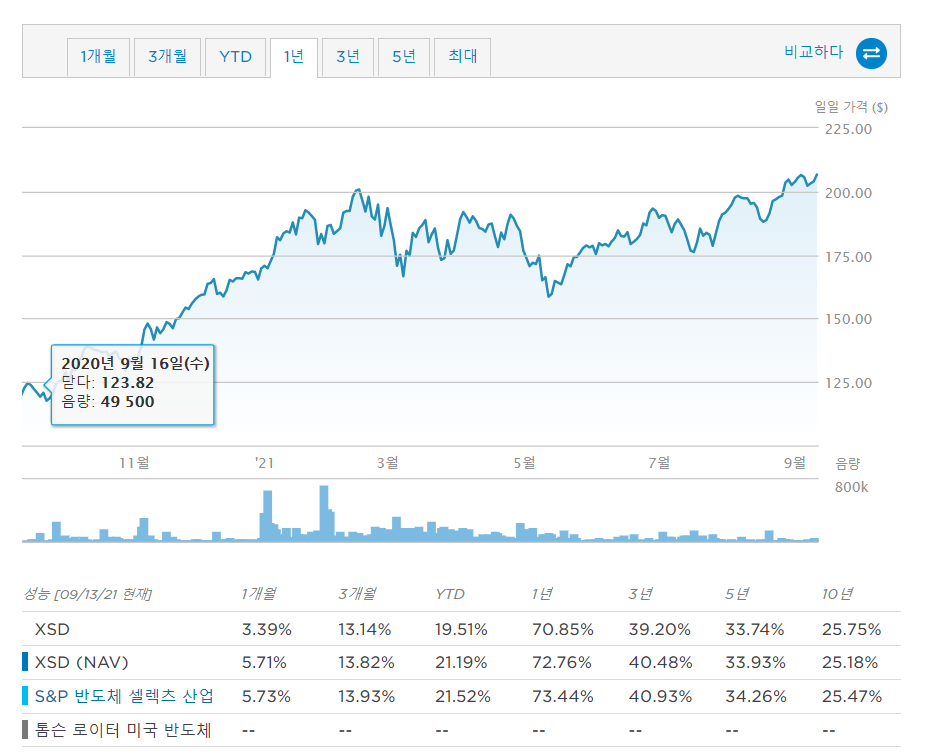The height and width of the screenshot is (755, 933).
Task: Click the 11월 x-axis label
Action: pyautogui.click(x=134, y=463)
